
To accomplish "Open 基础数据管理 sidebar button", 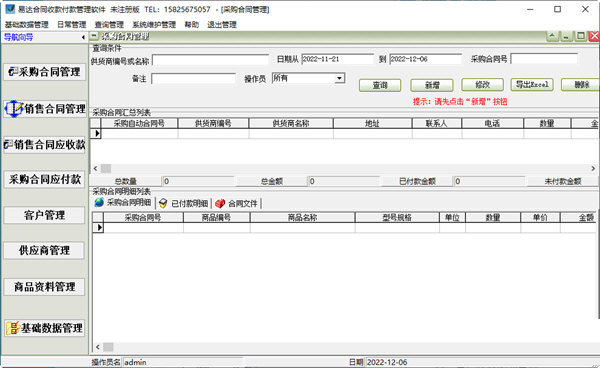I will click(x=44, y=328).
